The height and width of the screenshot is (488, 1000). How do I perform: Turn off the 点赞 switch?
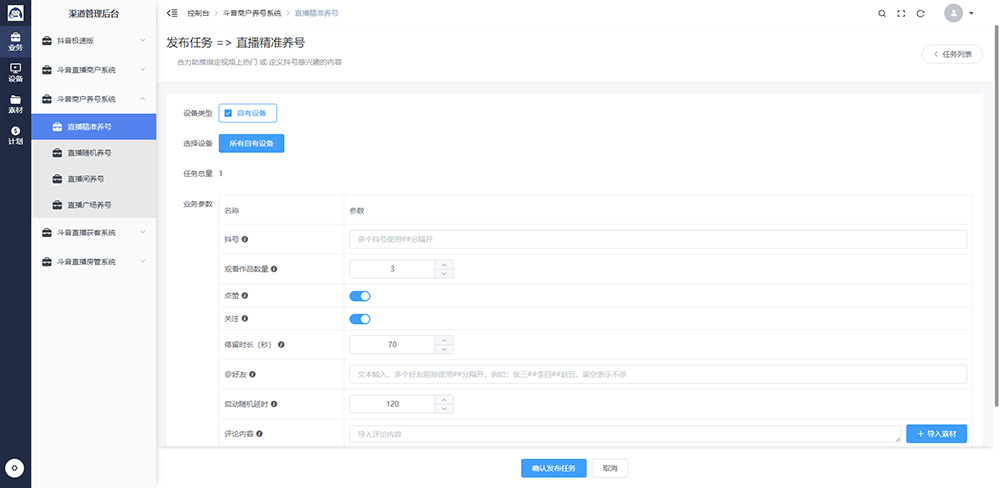tap(360, 296)
